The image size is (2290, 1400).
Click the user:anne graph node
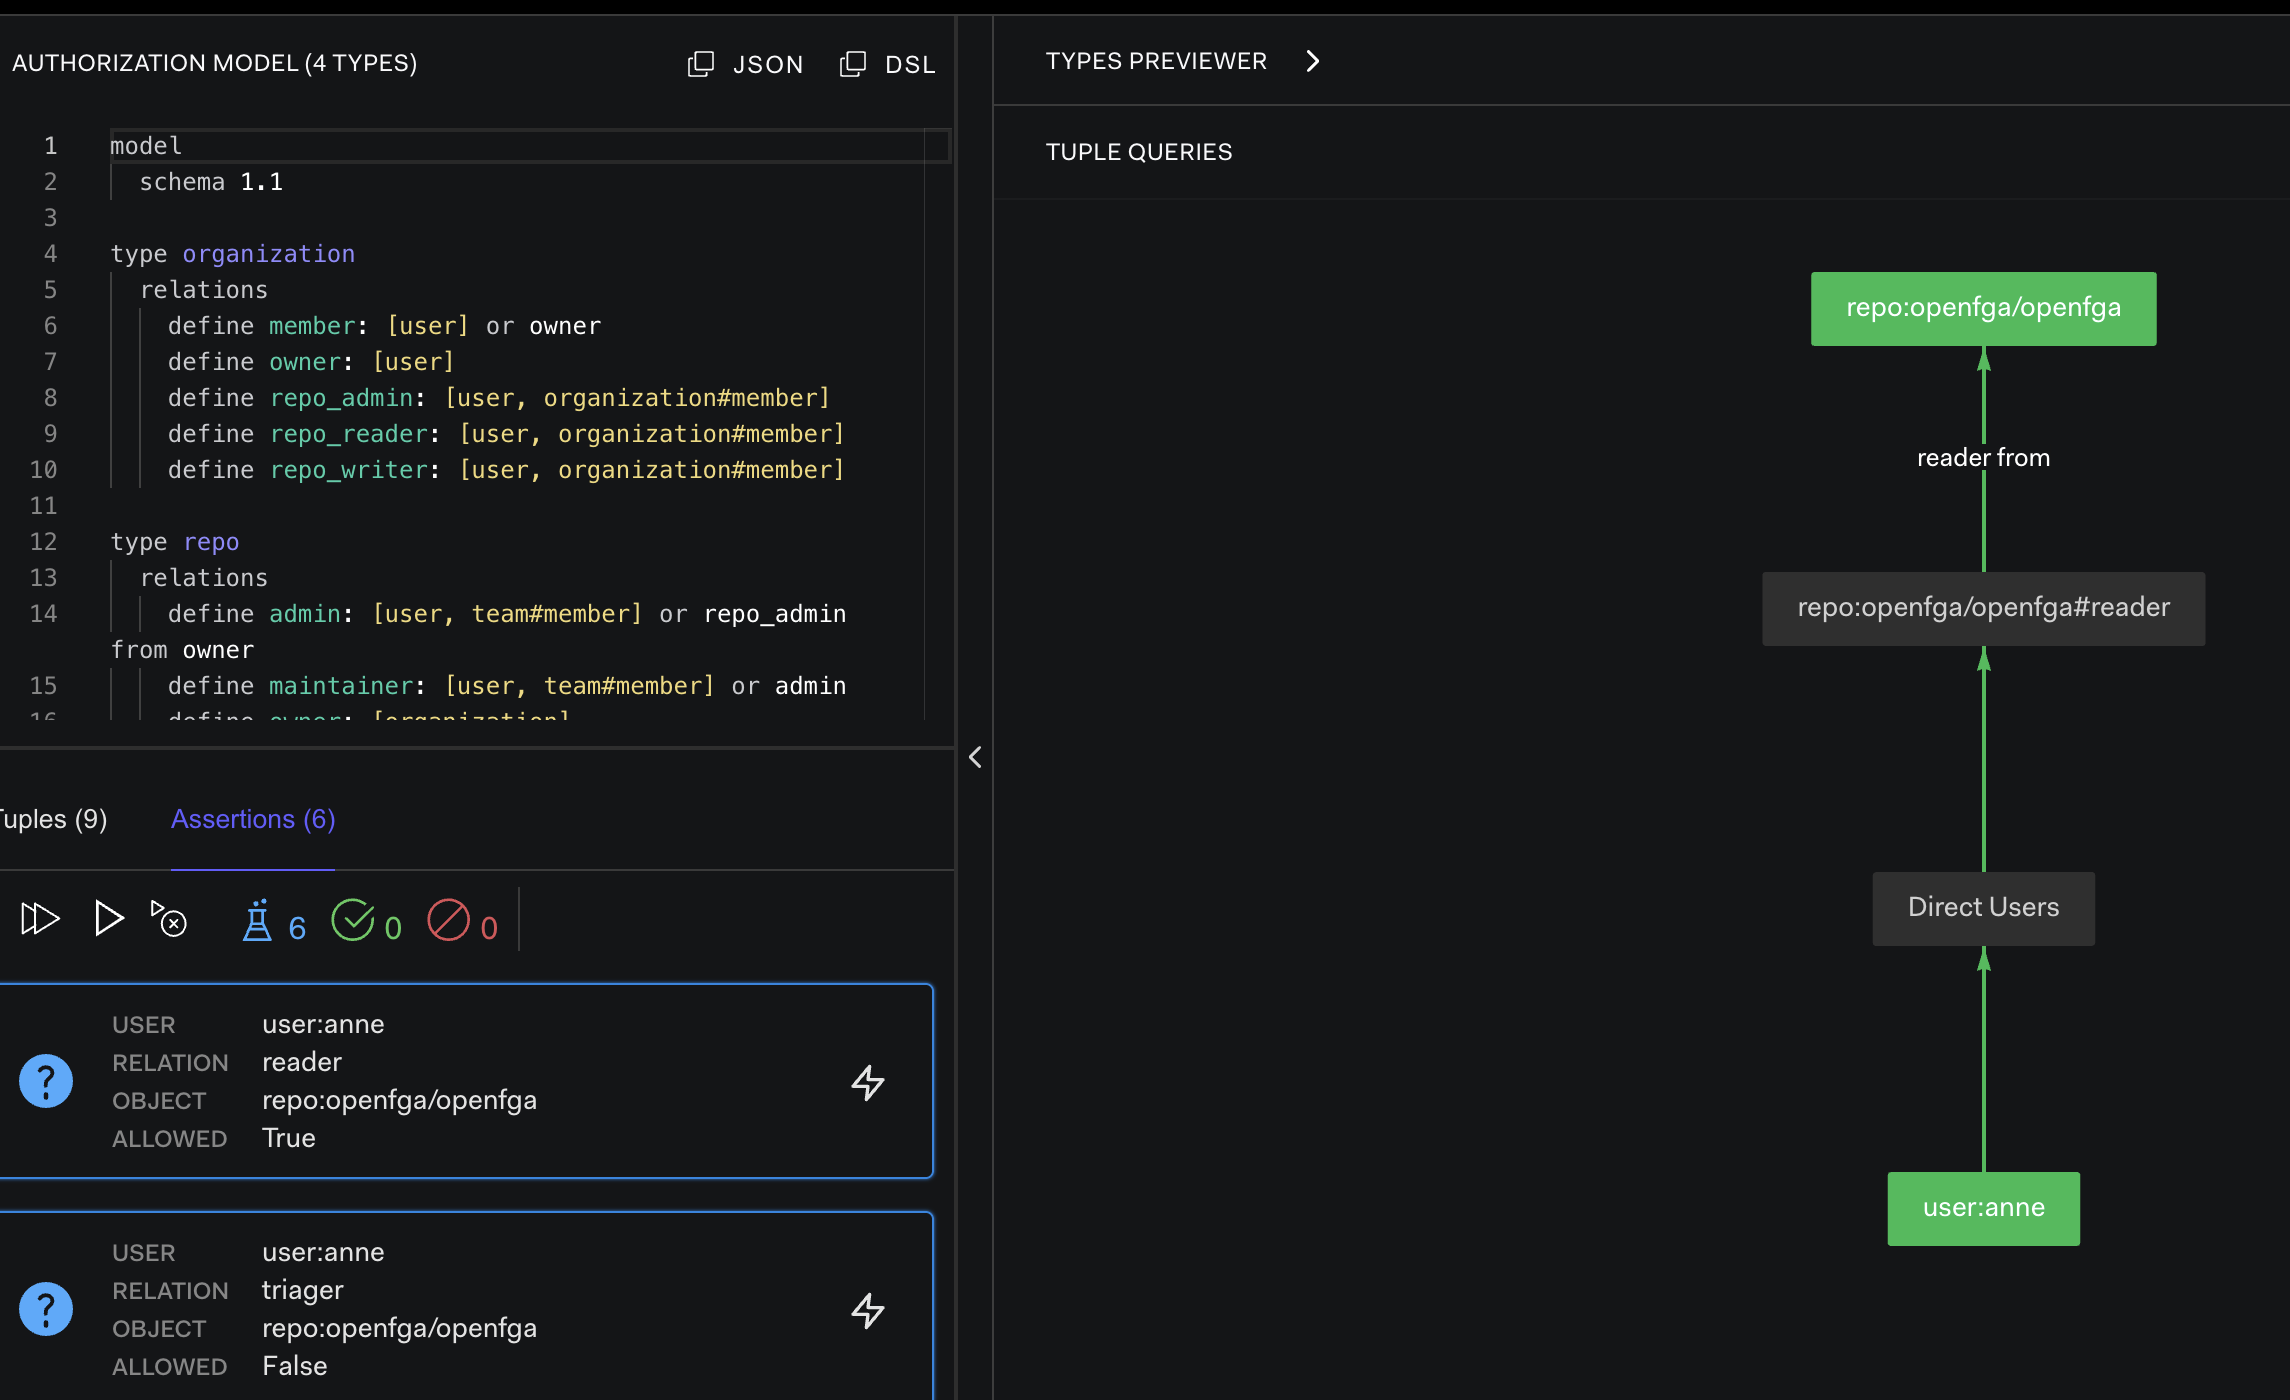click(x=1983, y=1208)
